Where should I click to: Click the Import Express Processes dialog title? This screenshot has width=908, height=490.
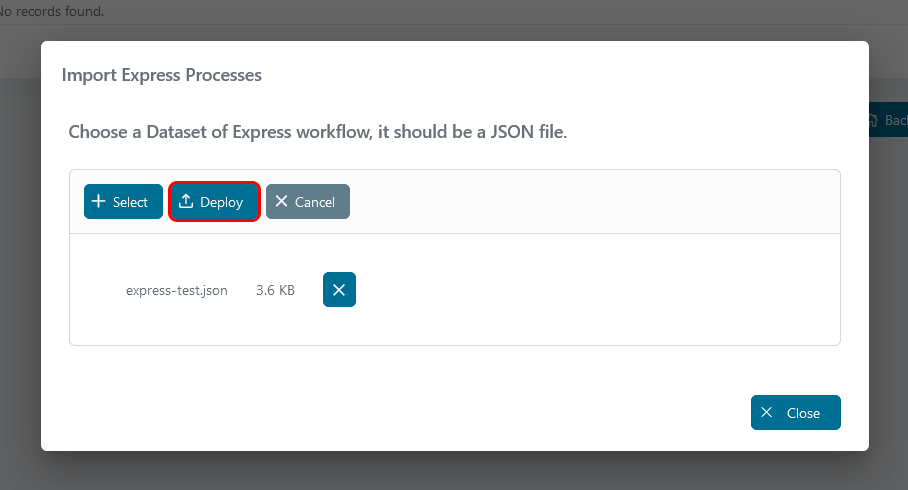pyautogui.click(x=162, y=75)
